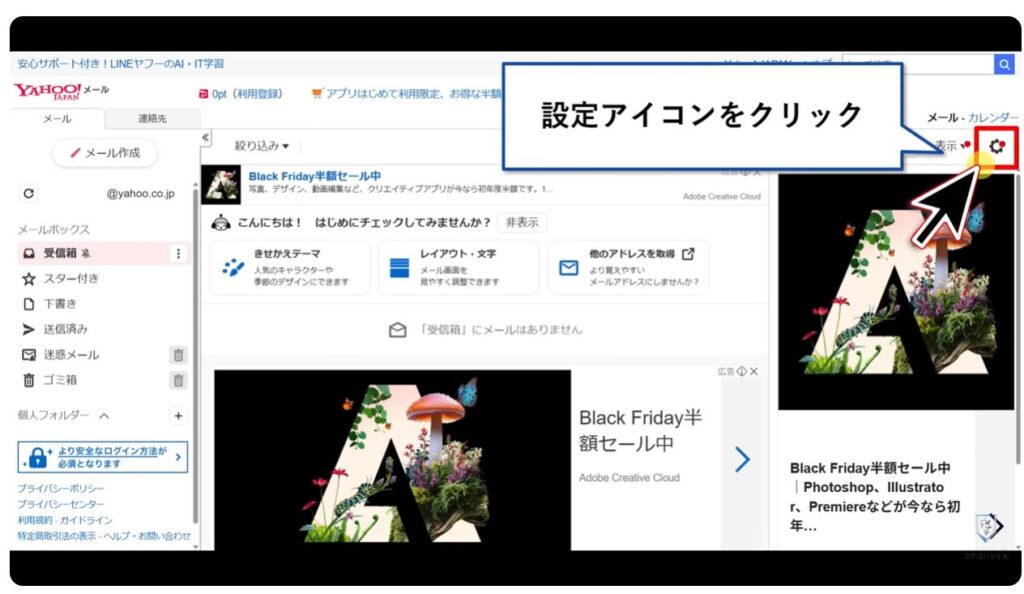Open the 絞り込み filter dropdown
The height and width of the screenshot is (594, 1024).
pyautogui.click(x=260, y=145)
